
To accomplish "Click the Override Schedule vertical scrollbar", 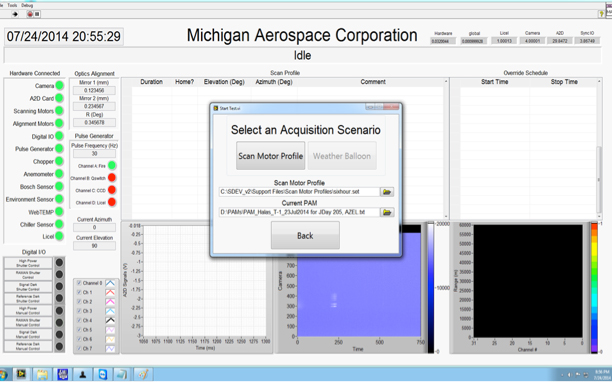I will pyautogui.click(x=599, y=148).
